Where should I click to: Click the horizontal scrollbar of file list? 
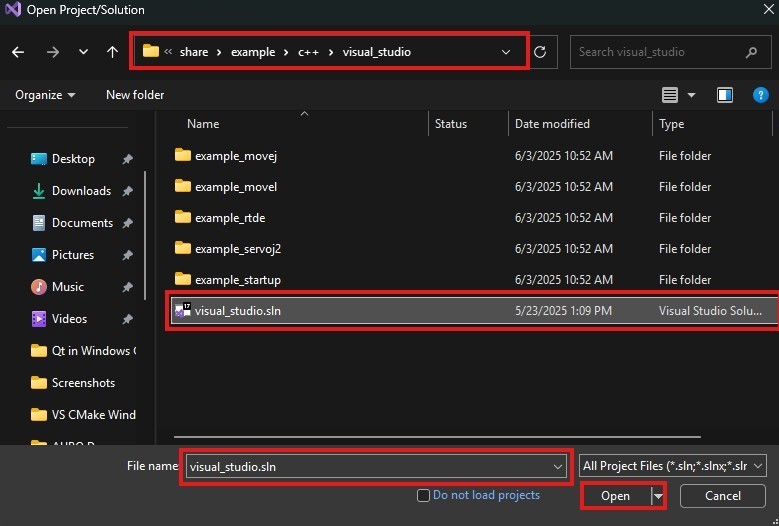(x=437, y=437)
